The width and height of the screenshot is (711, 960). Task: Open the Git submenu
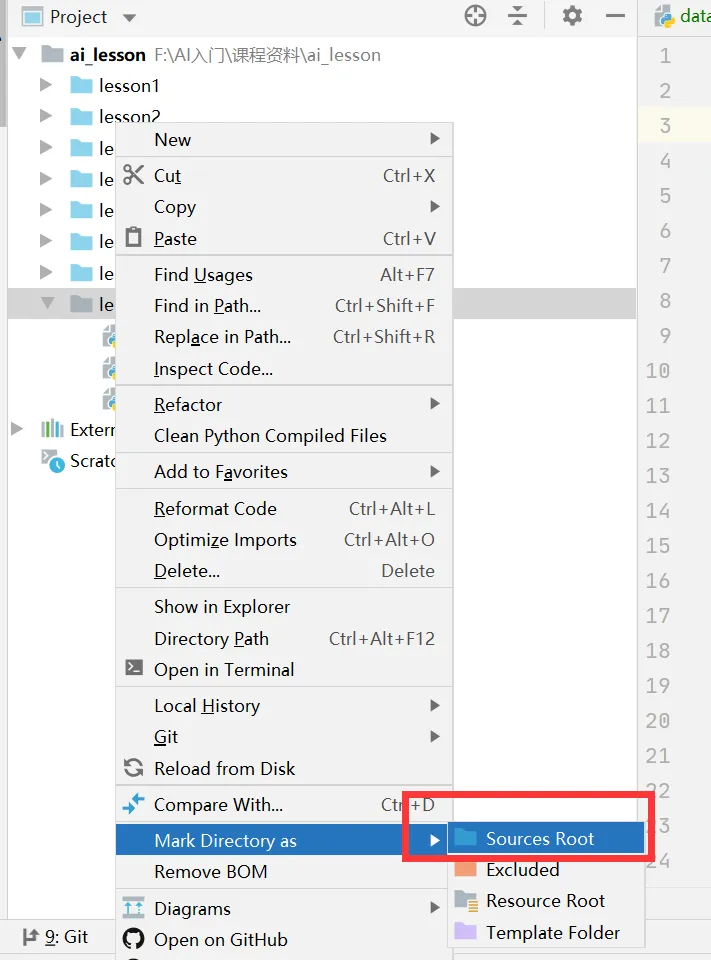pos(284,737)
